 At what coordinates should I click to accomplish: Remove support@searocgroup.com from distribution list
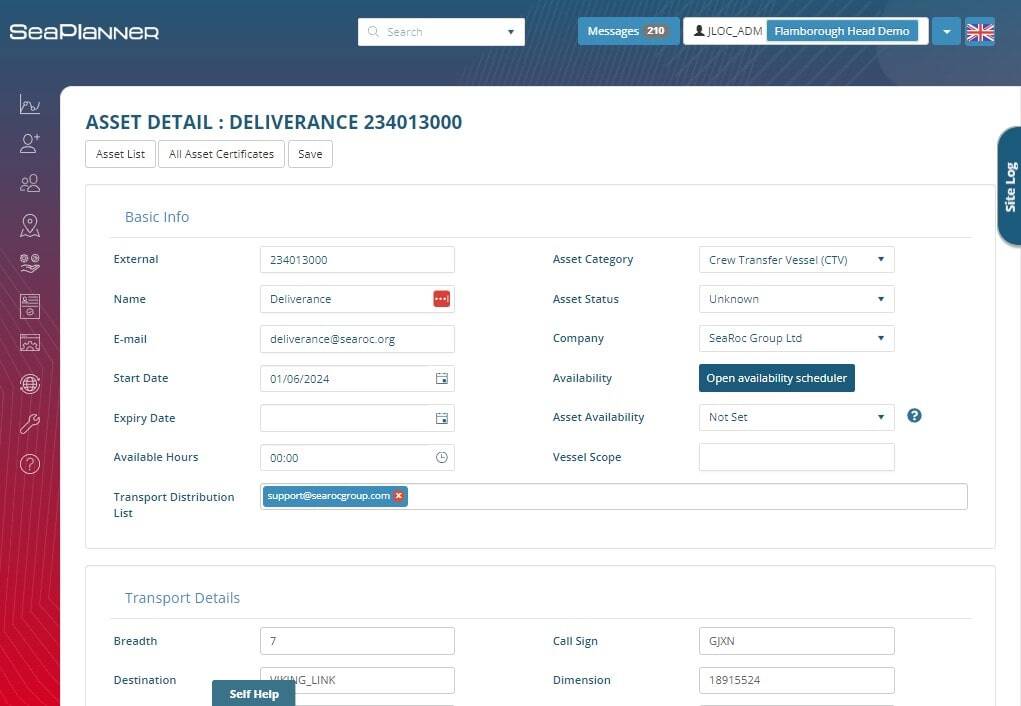399,496
